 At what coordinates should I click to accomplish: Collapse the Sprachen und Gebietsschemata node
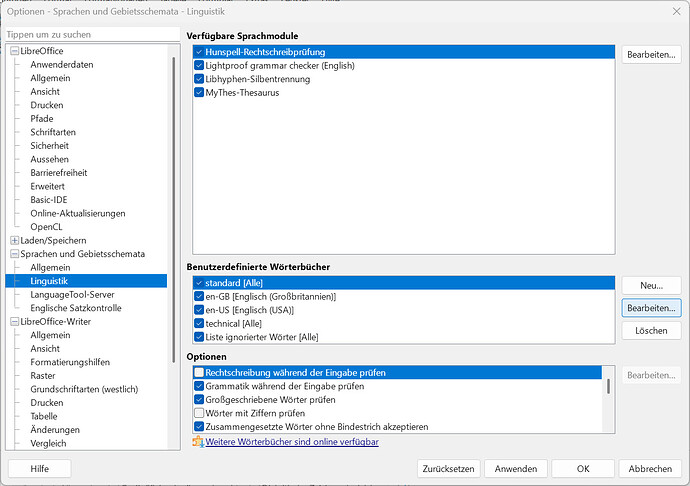[14, 254]
